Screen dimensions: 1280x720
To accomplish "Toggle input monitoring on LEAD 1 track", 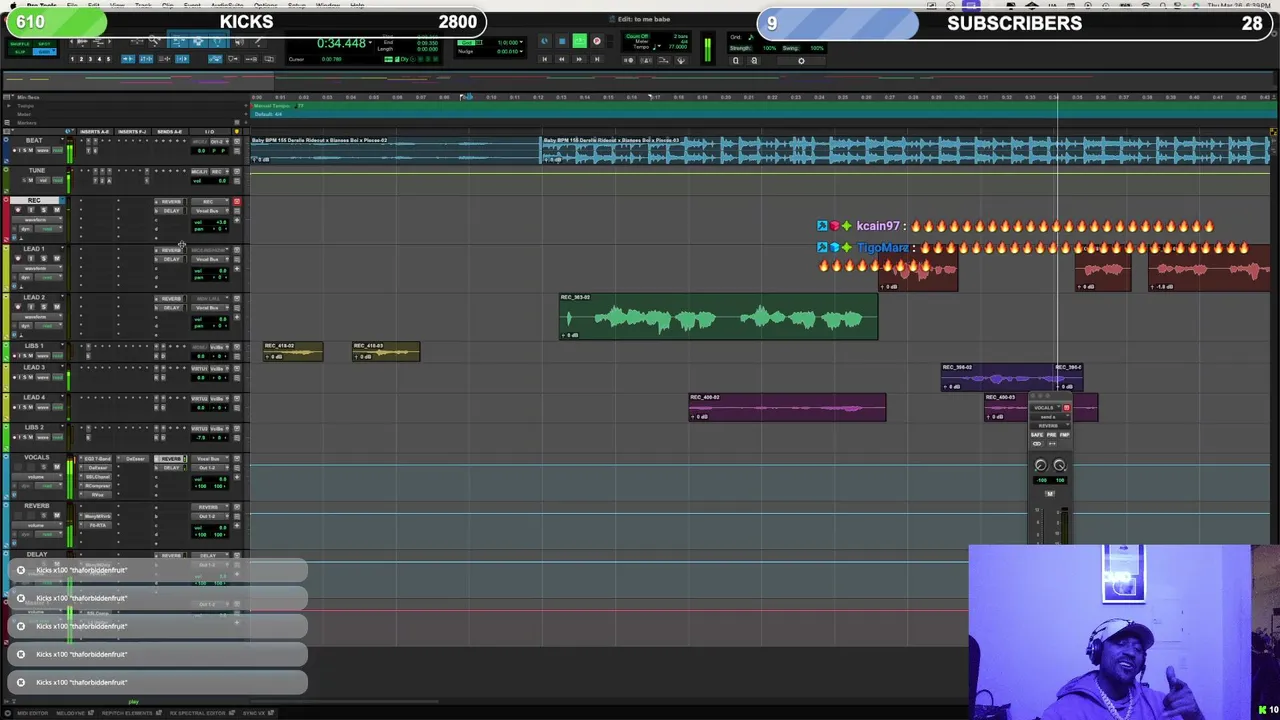I will 30,258.
